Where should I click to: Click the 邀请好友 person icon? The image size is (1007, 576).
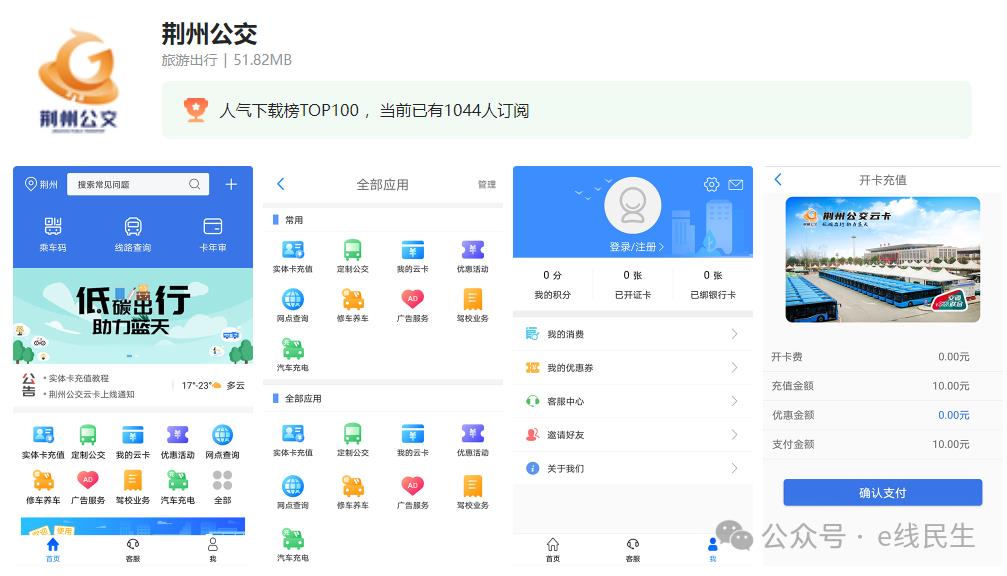[x=532, y=435]
